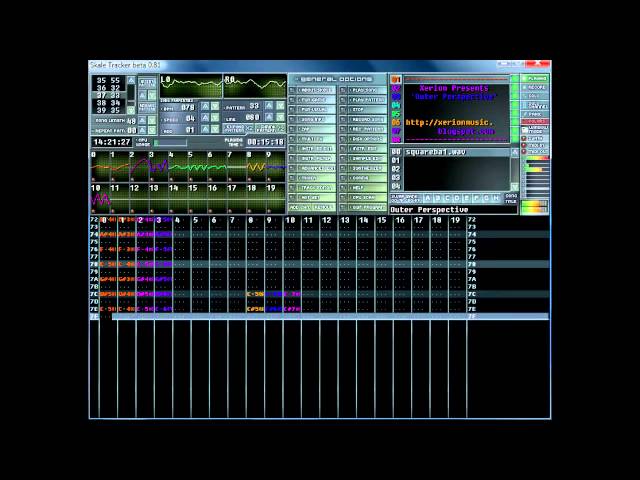This screenshot has width=640, height=480.
Task: Increase the Speed value
Action: click(x=205, y=118)
